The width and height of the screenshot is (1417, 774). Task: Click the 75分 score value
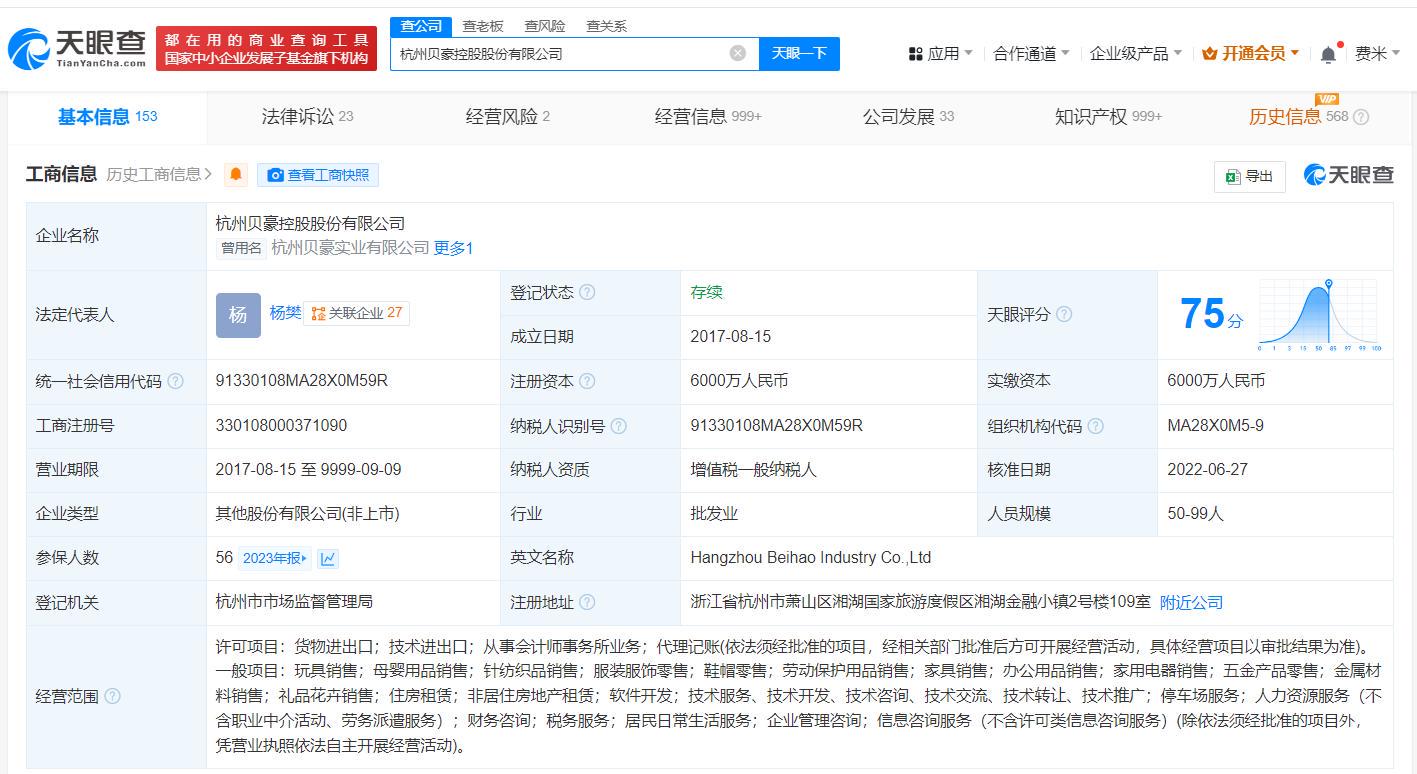[1212, 314]
